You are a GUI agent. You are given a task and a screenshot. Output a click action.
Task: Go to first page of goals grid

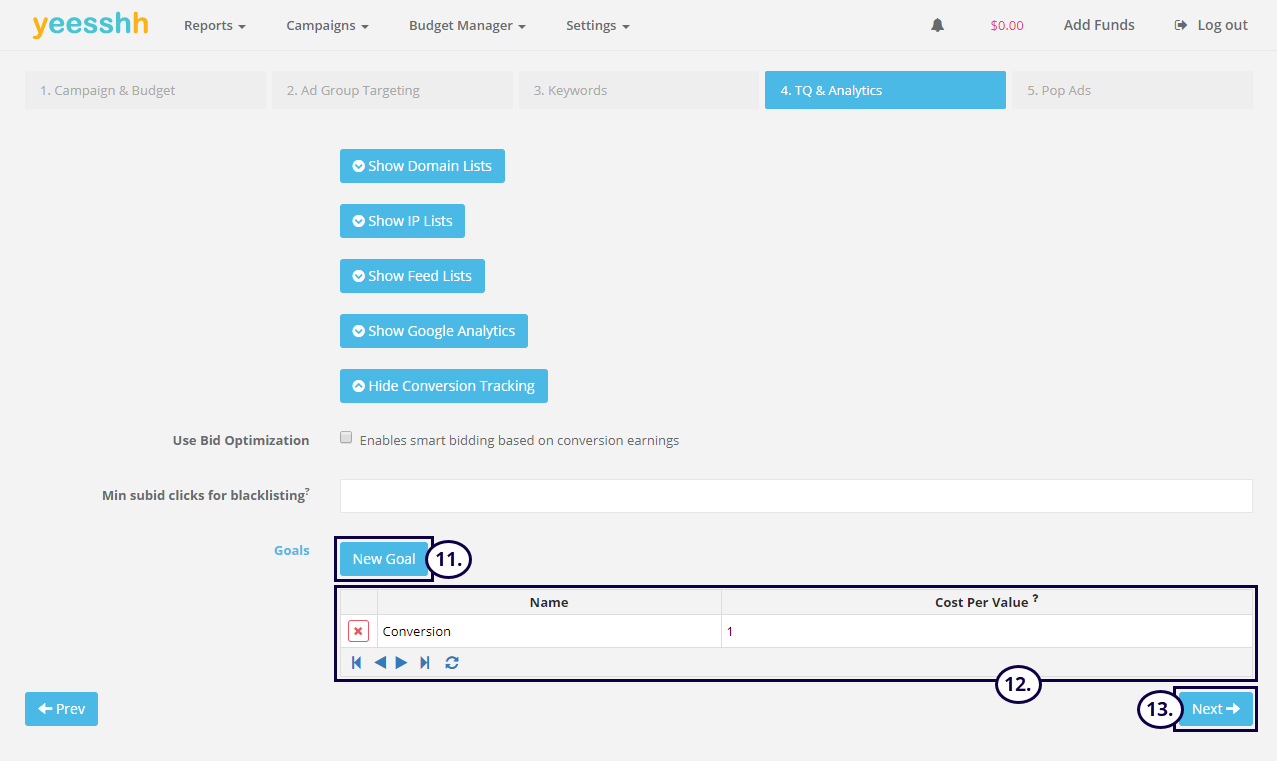[x=356, y=662]
